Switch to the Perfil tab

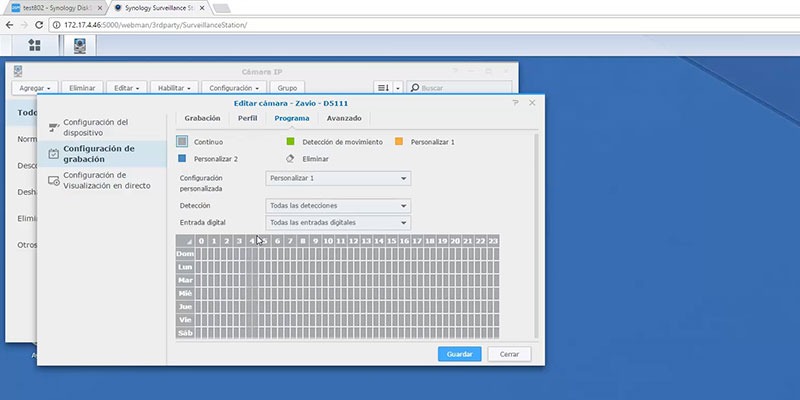(247, 118)
